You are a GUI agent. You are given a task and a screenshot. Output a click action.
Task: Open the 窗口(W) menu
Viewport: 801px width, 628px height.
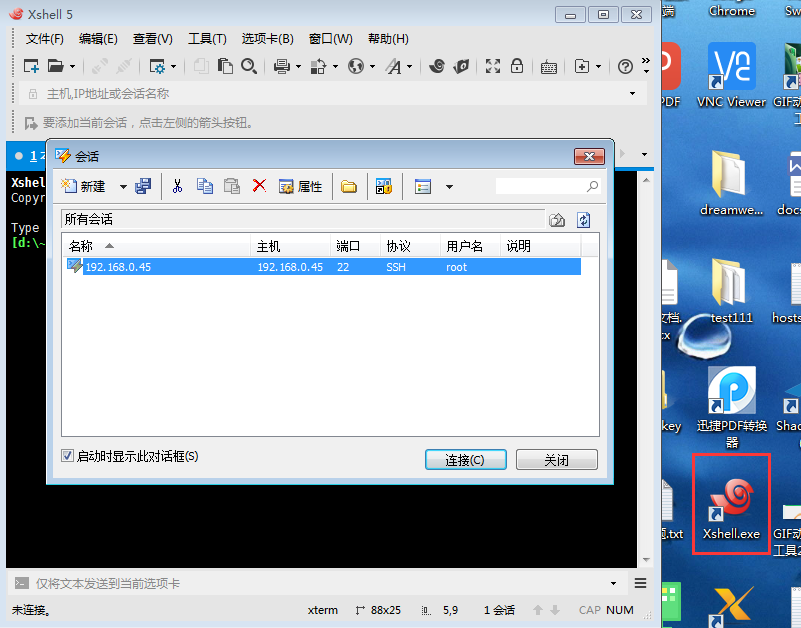331,39
